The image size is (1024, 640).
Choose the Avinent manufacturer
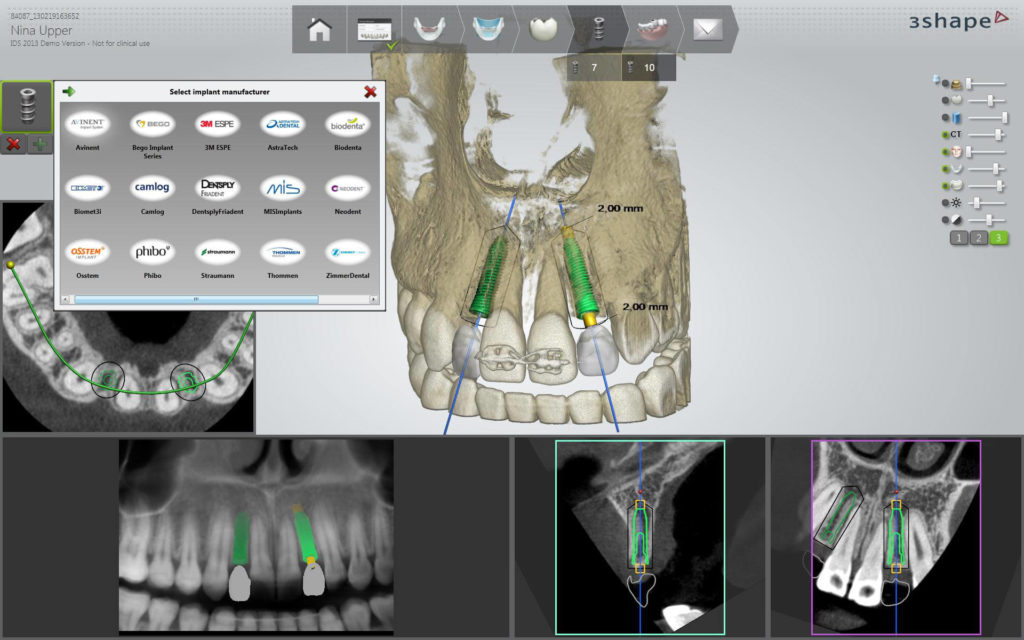click(88, 131)
